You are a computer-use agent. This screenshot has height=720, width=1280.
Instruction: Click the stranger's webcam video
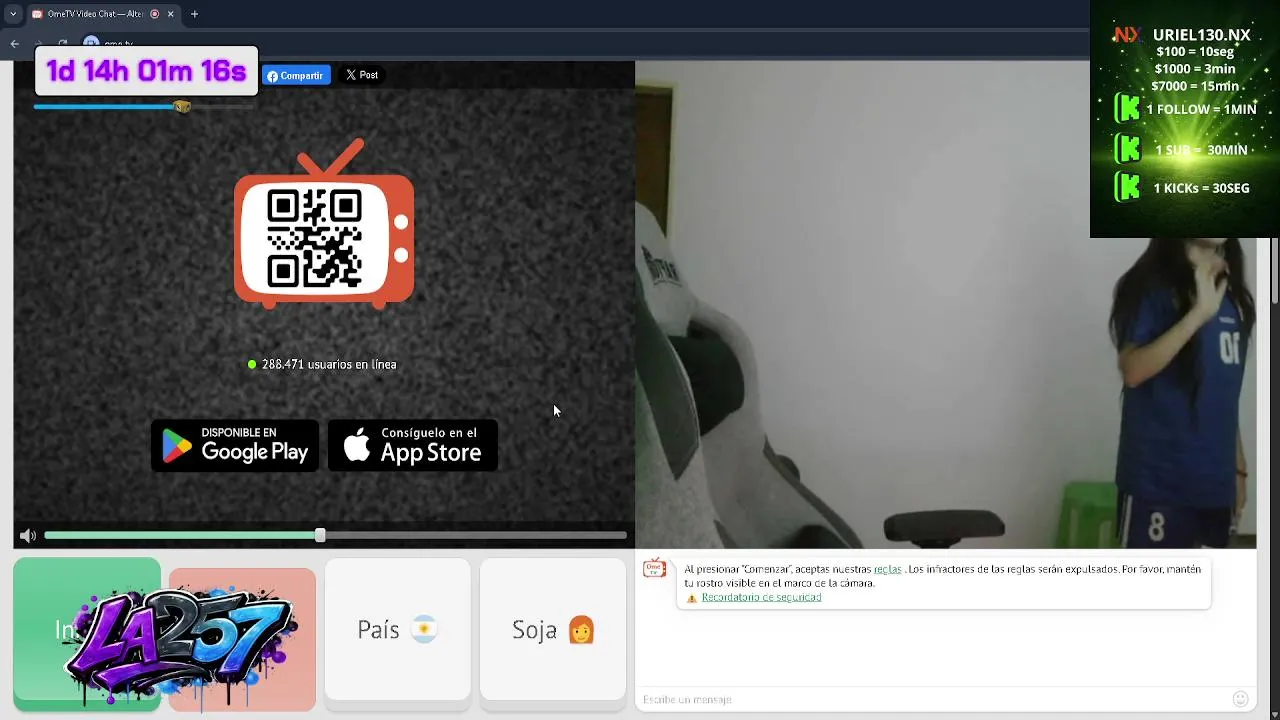pyautogui.click(x=946, y=305)
